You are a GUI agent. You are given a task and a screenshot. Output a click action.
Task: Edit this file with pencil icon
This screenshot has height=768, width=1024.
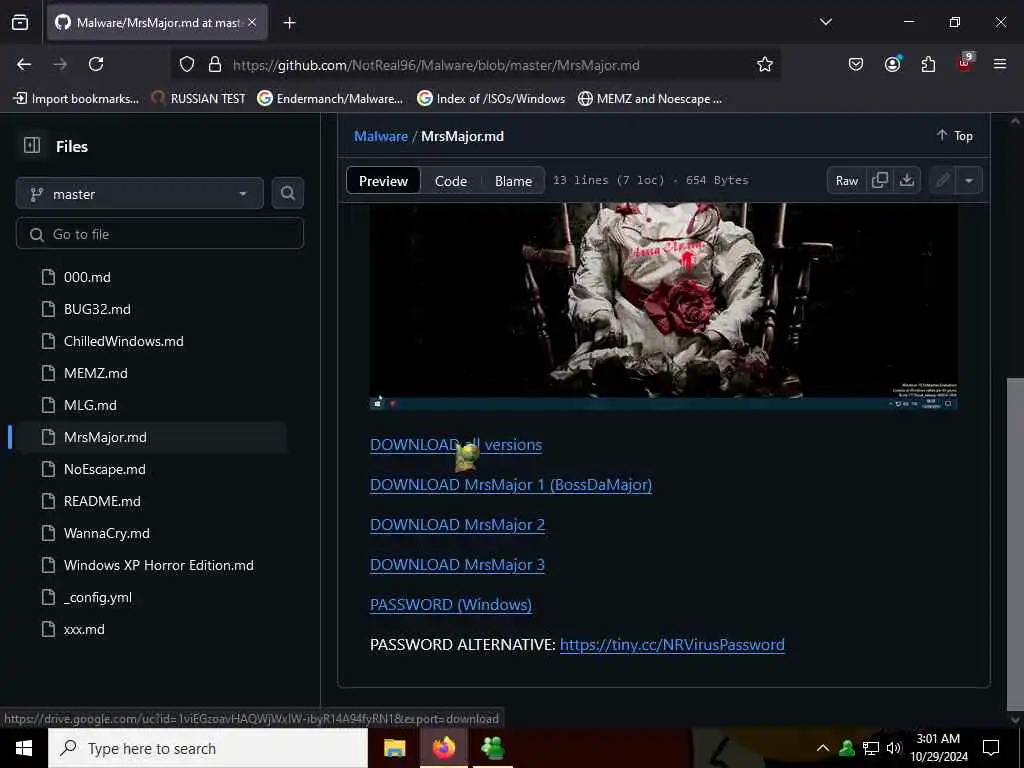(x=942, y=180)
